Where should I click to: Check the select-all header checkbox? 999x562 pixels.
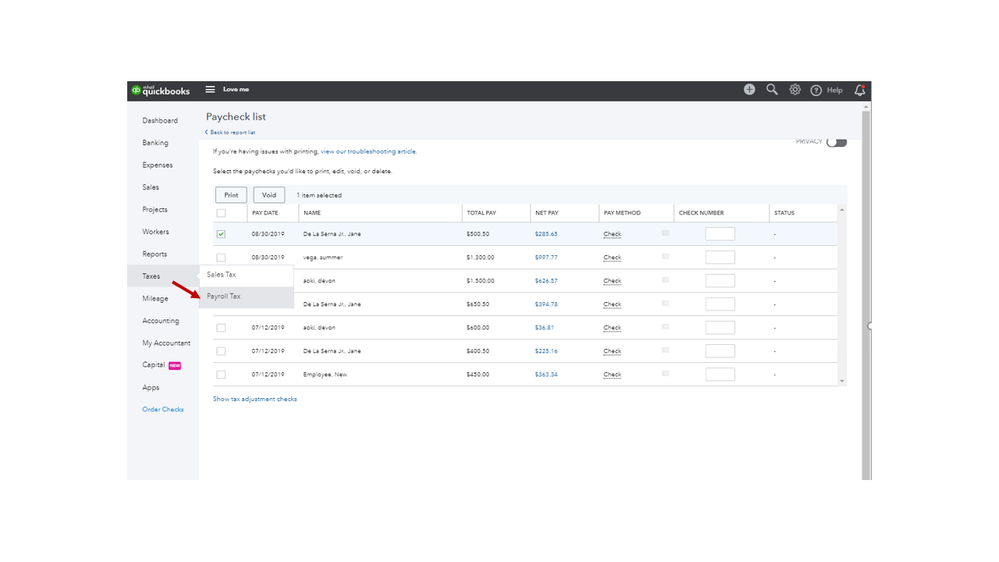click(x=221, y=213)
